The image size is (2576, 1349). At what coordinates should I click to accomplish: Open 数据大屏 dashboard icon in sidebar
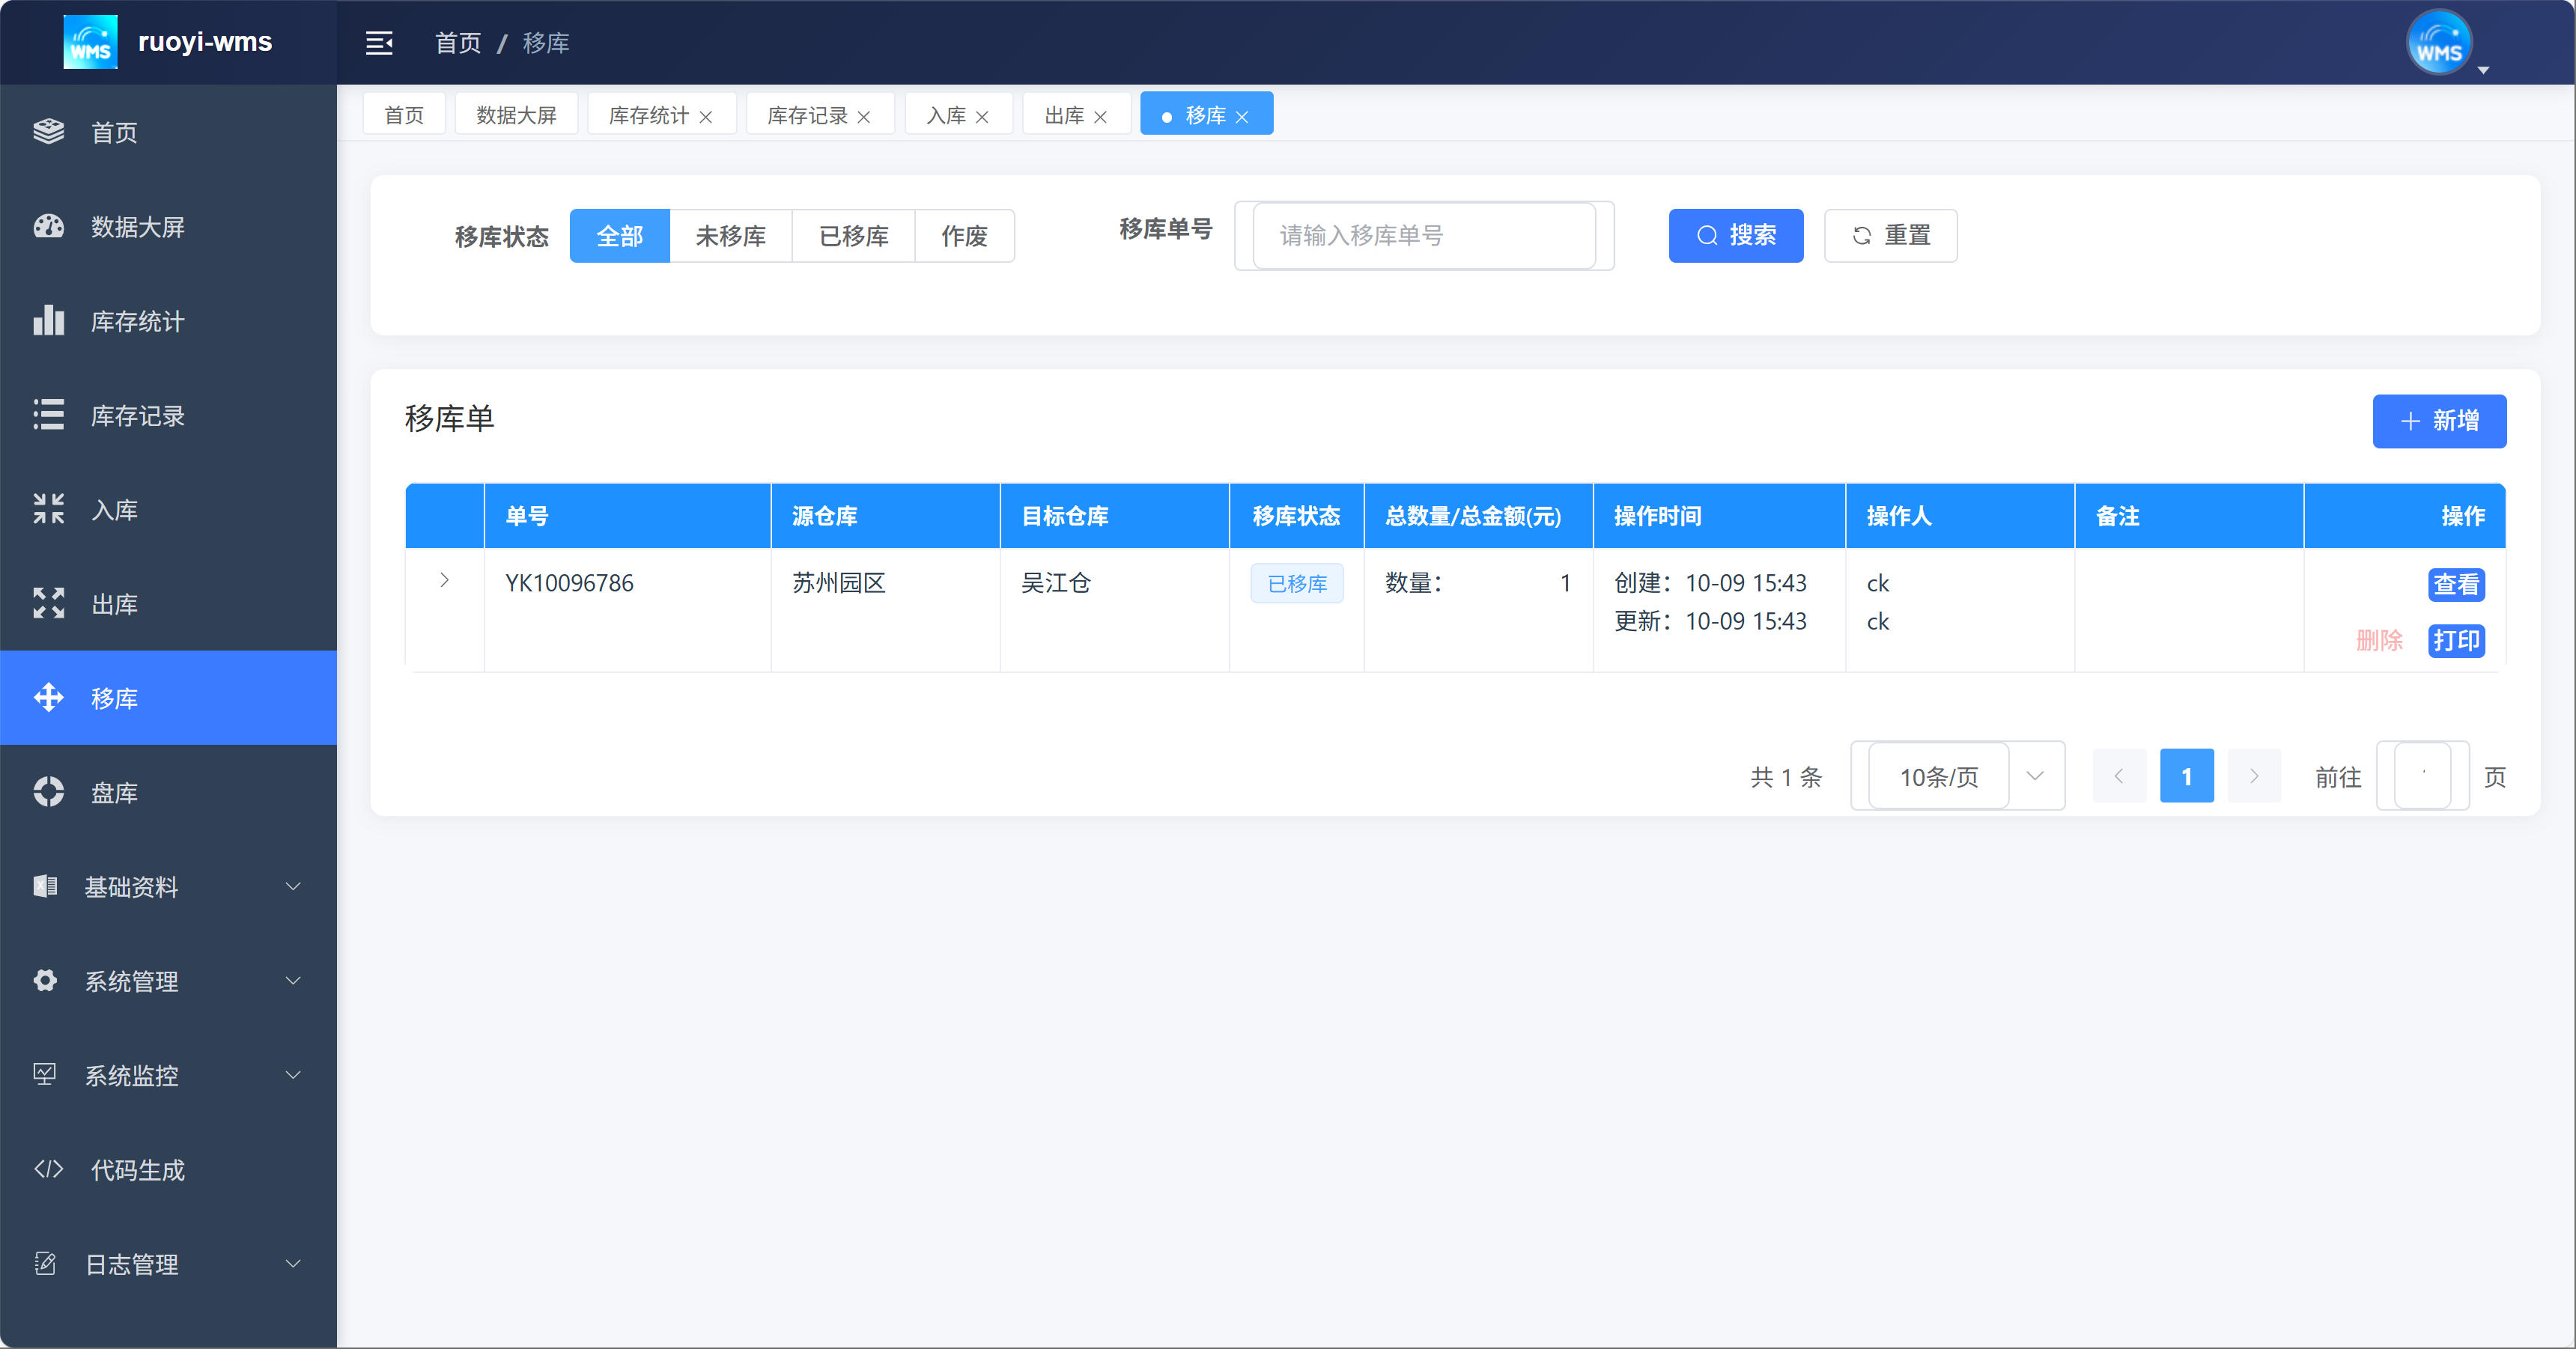pos(48,227)
